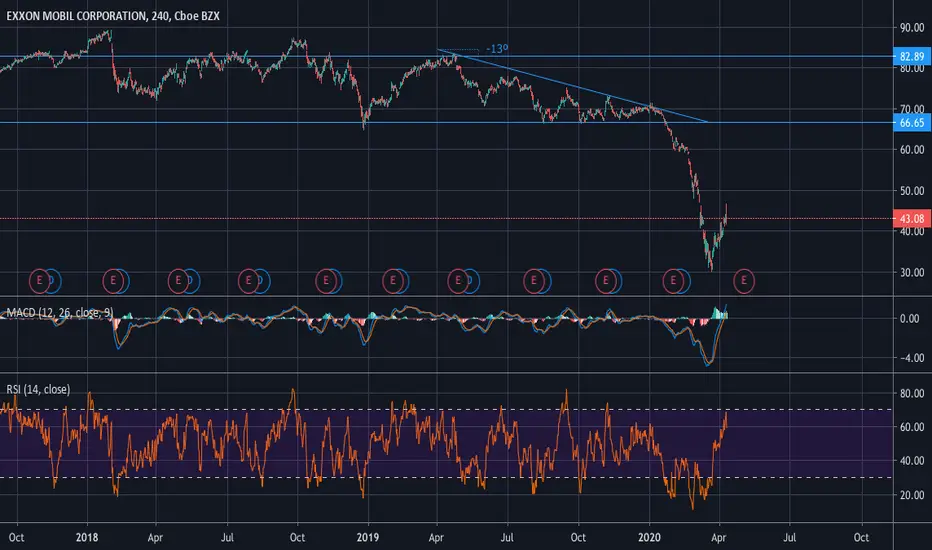Select the earnings E marker following April 2018
932x550 pixels.
(x=178, y=280)
